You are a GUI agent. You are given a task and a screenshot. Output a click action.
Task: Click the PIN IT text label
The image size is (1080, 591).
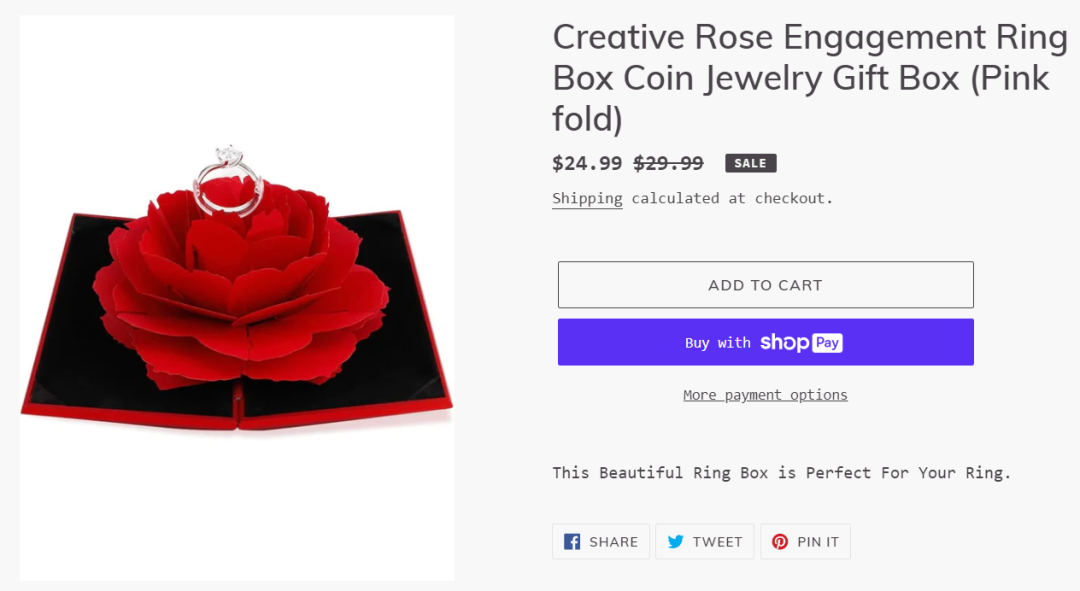pos(818,542)
